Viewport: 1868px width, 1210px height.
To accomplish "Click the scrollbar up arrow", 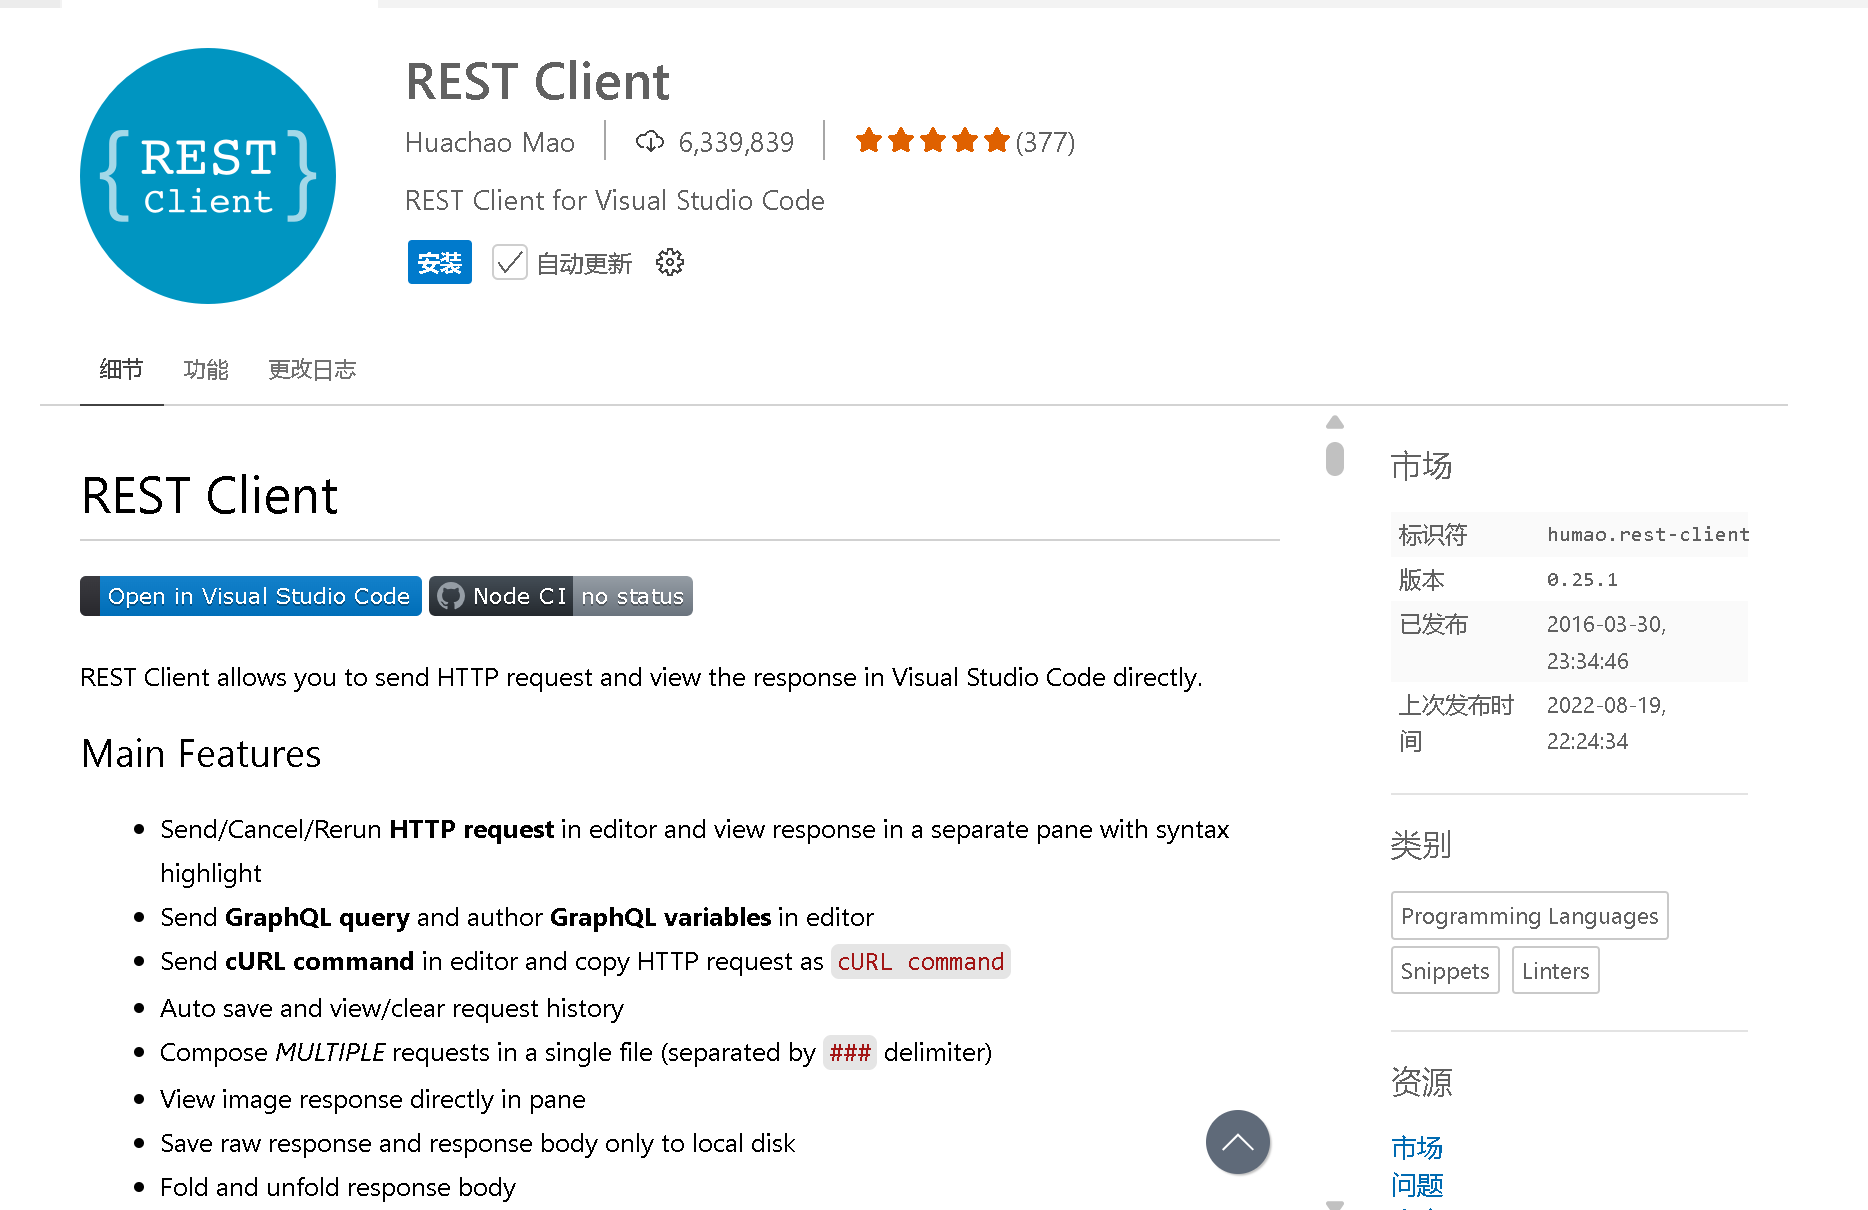I will click(x=1334, y=422).
